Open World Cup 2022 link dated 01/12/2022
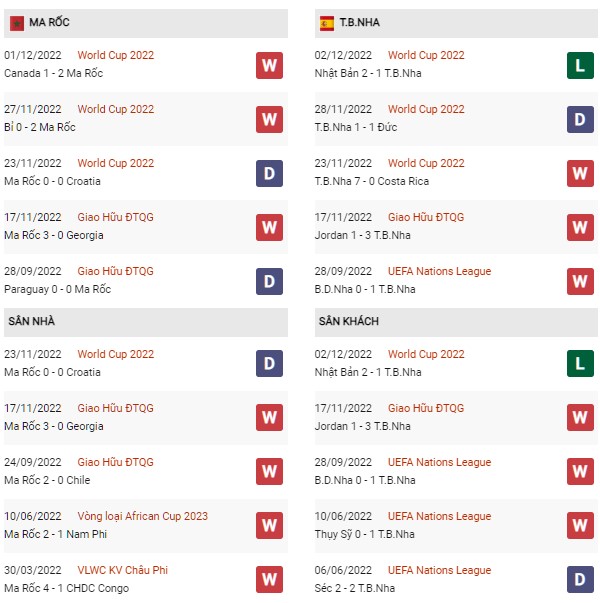 (115, 55)
